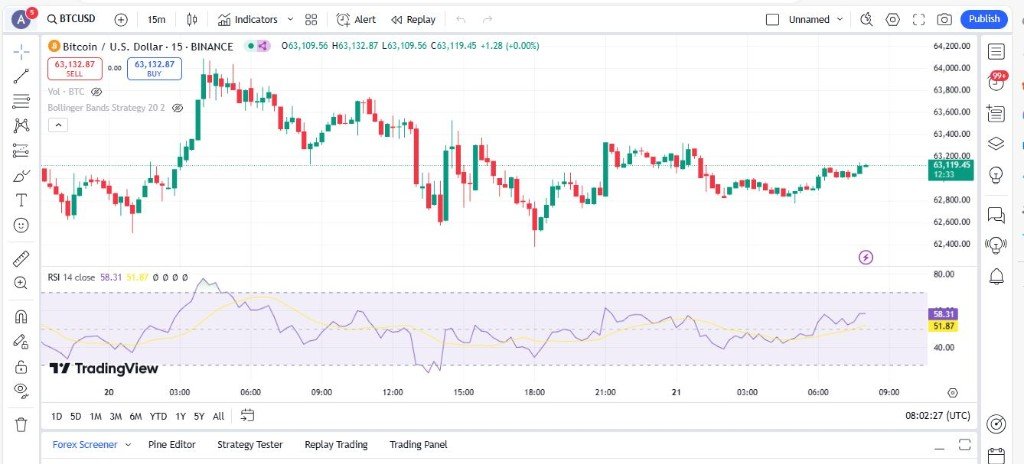Maximize the bottom panel
1024x464 pixels.
pos(965,445)
